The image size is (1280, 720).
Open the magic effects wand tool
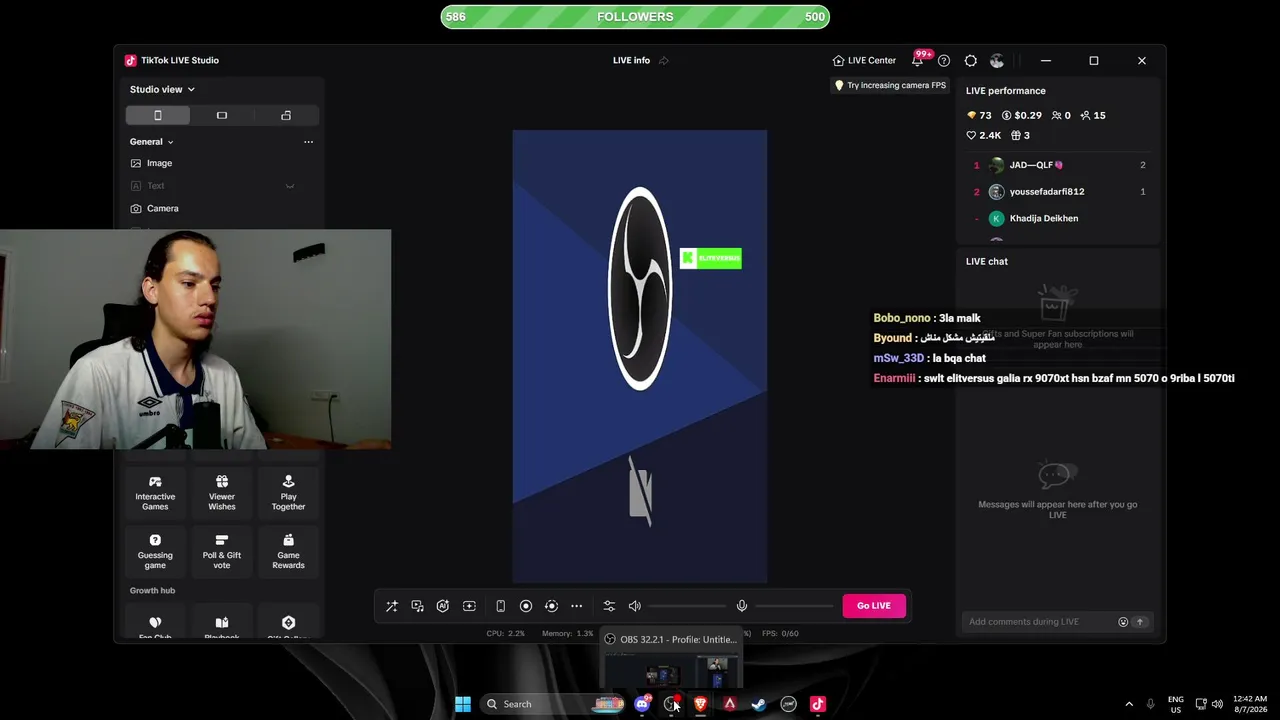[x=392, y=606]
